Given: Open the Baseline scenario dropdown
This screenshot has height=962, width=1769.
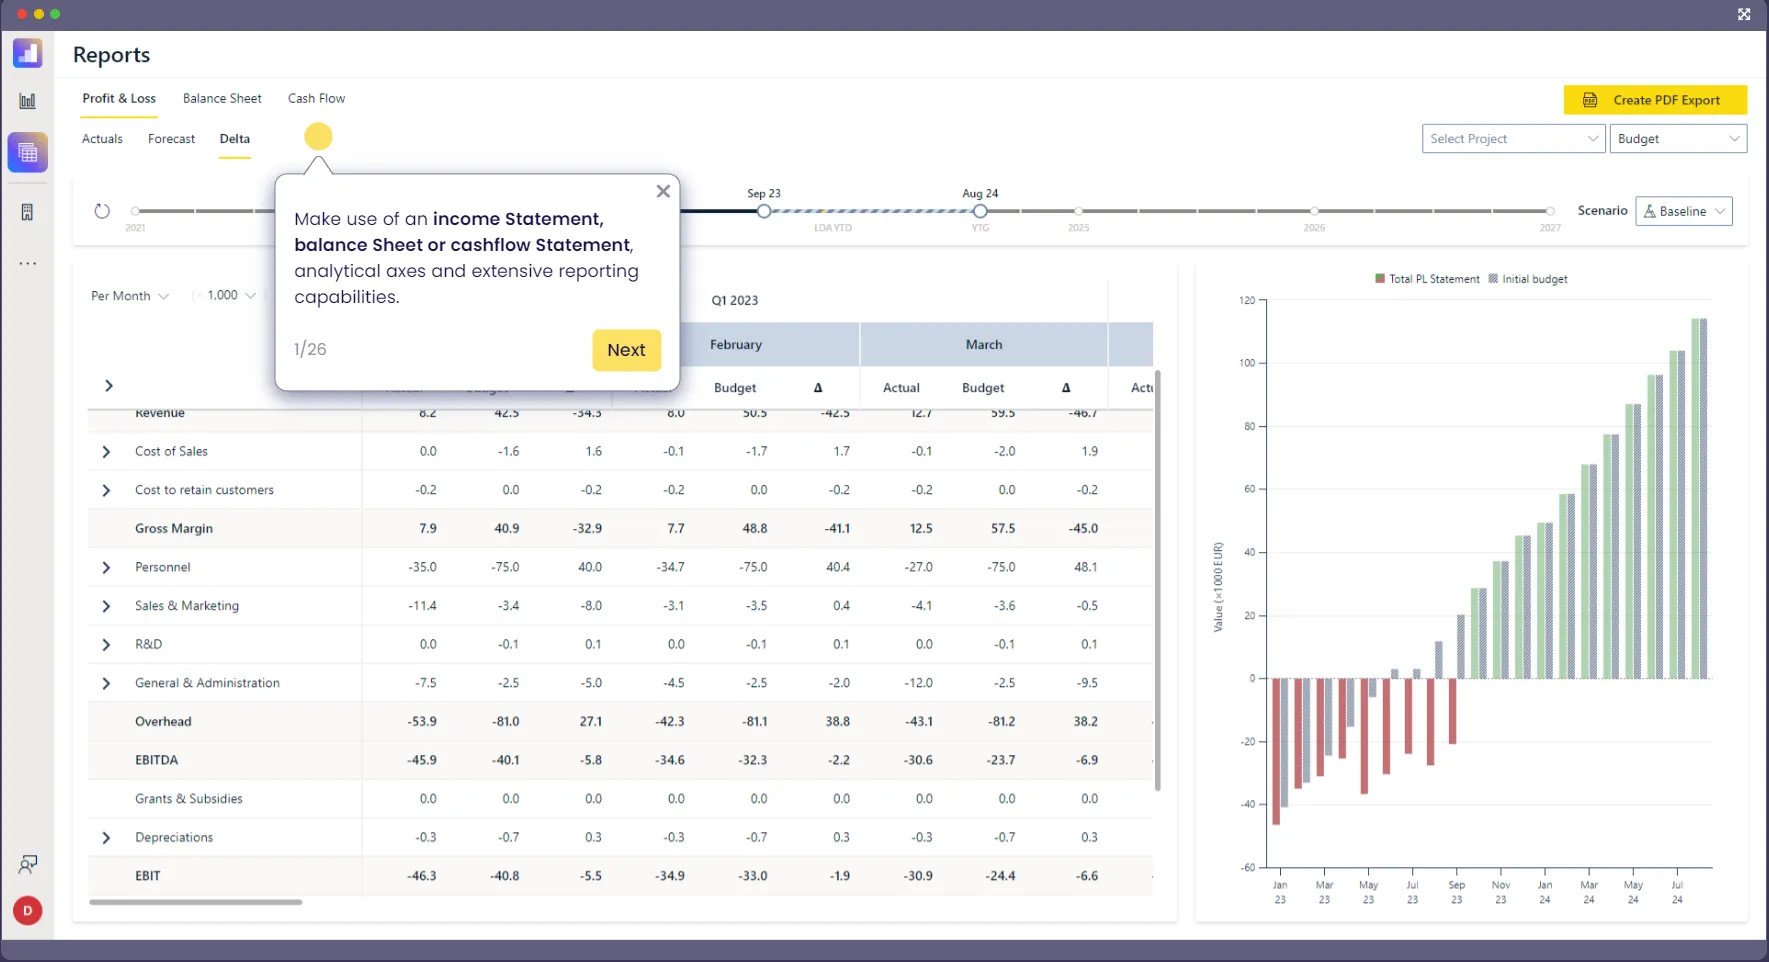Looking at the screenshot, I should (x=1683, y=211).
